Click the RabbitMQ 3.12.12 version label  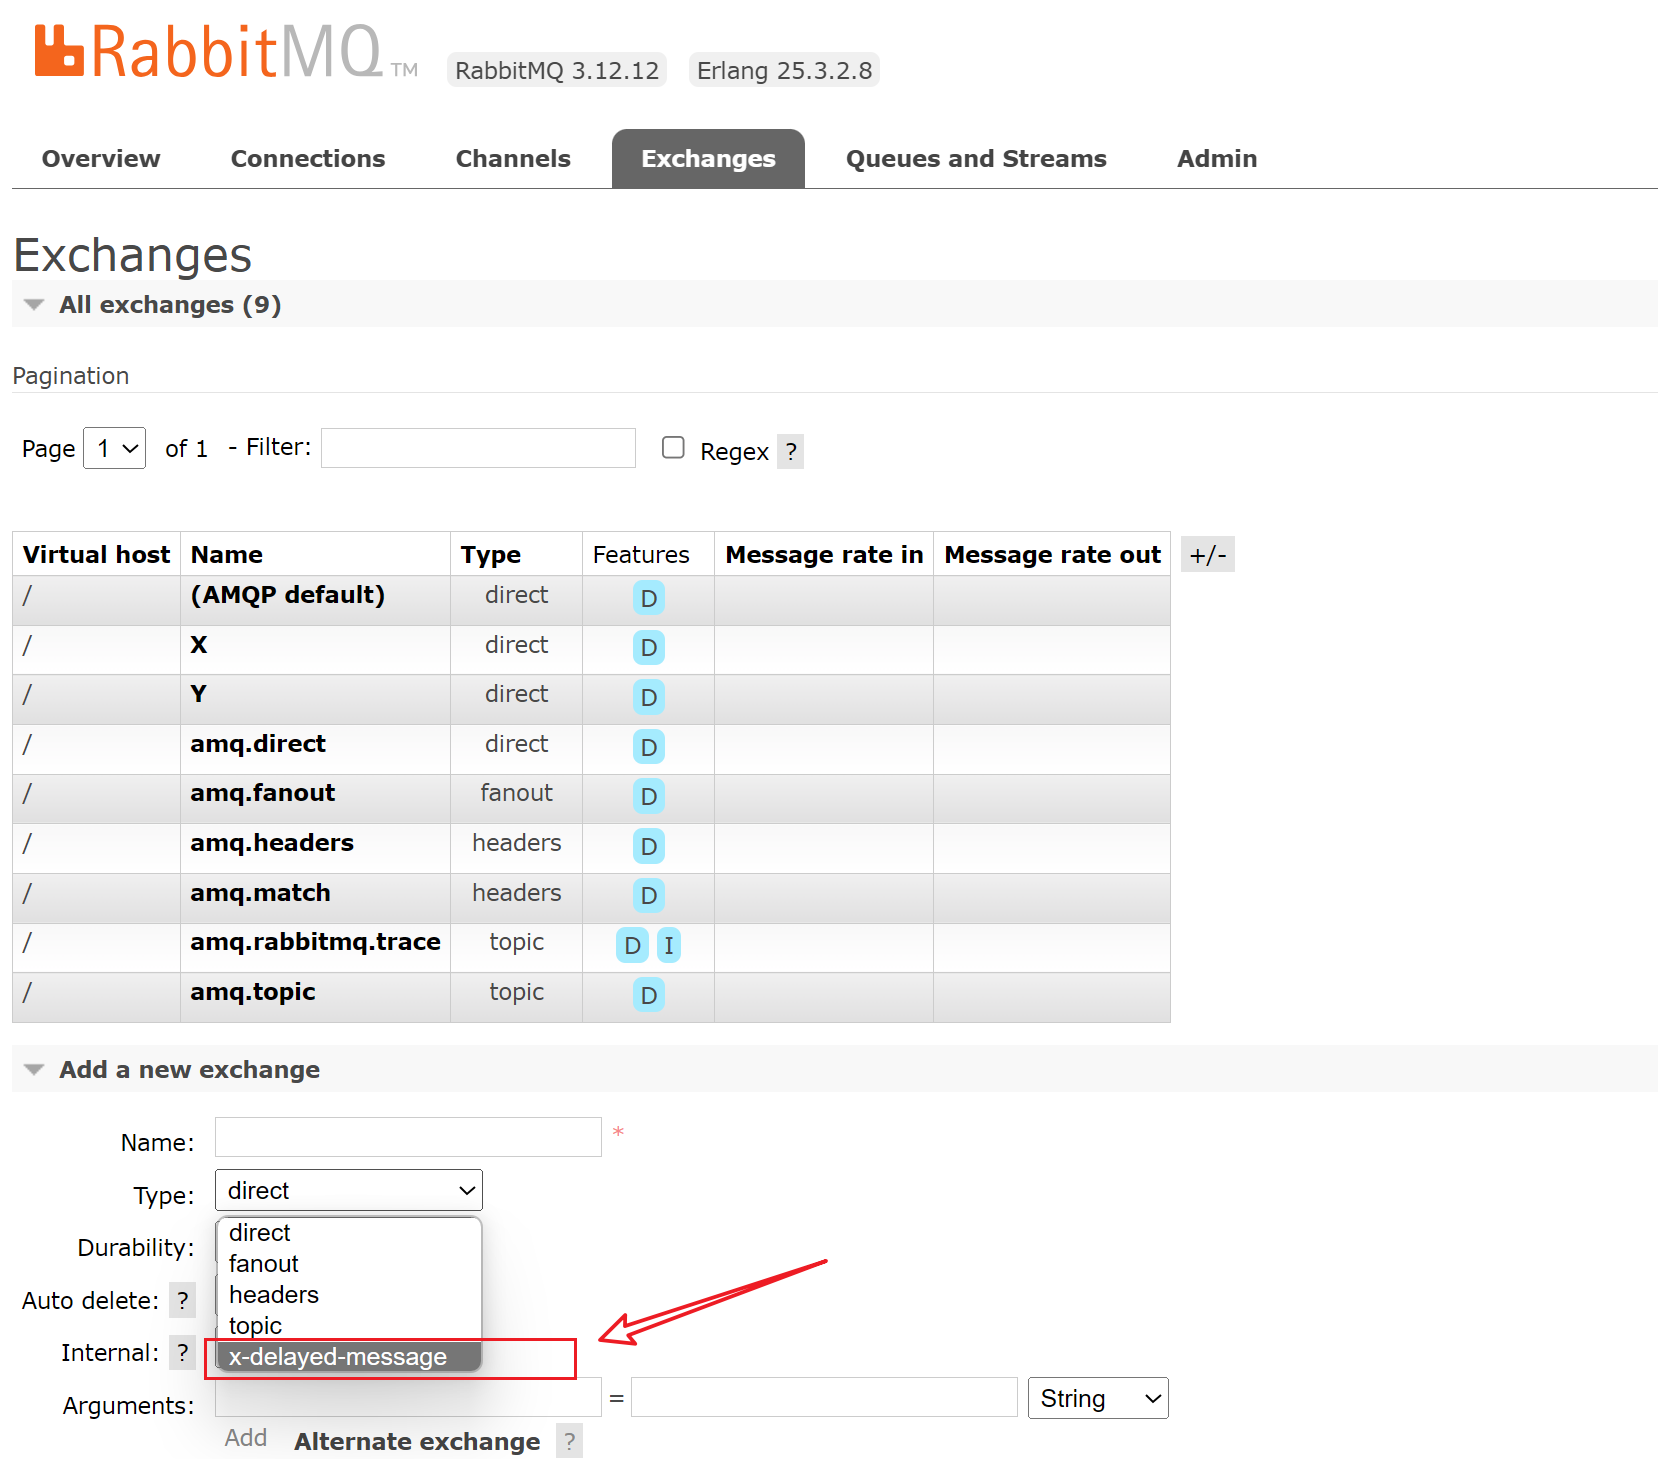click(x=557, y=70)
